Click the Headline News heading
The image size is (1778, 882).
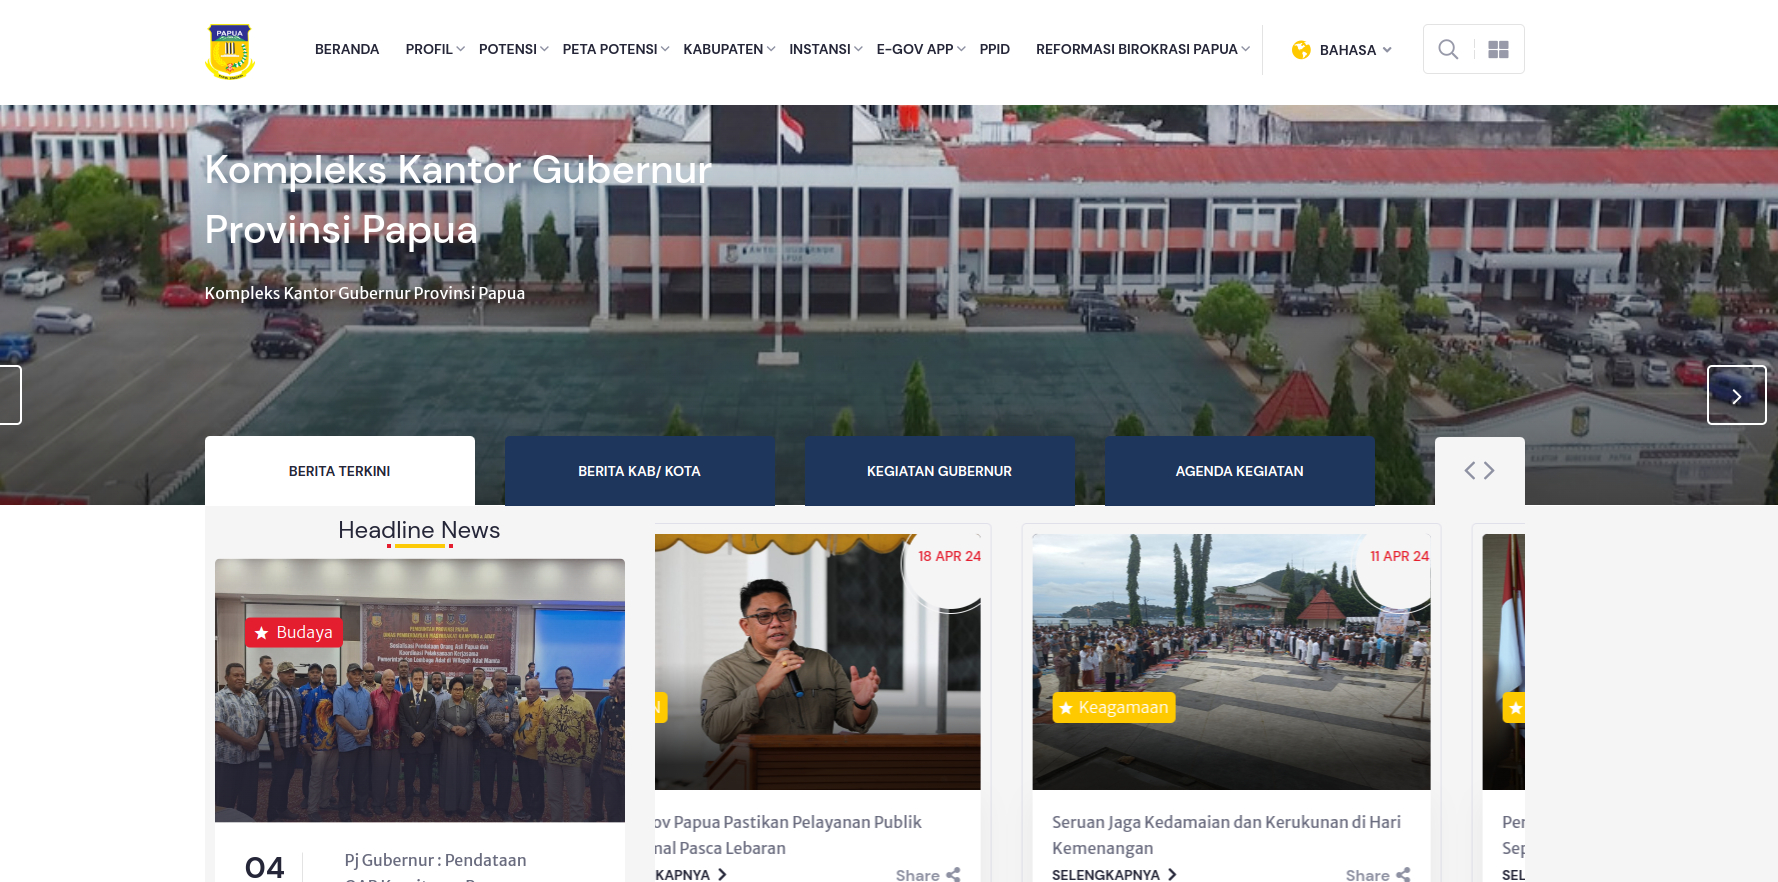[x=419, y=530]
